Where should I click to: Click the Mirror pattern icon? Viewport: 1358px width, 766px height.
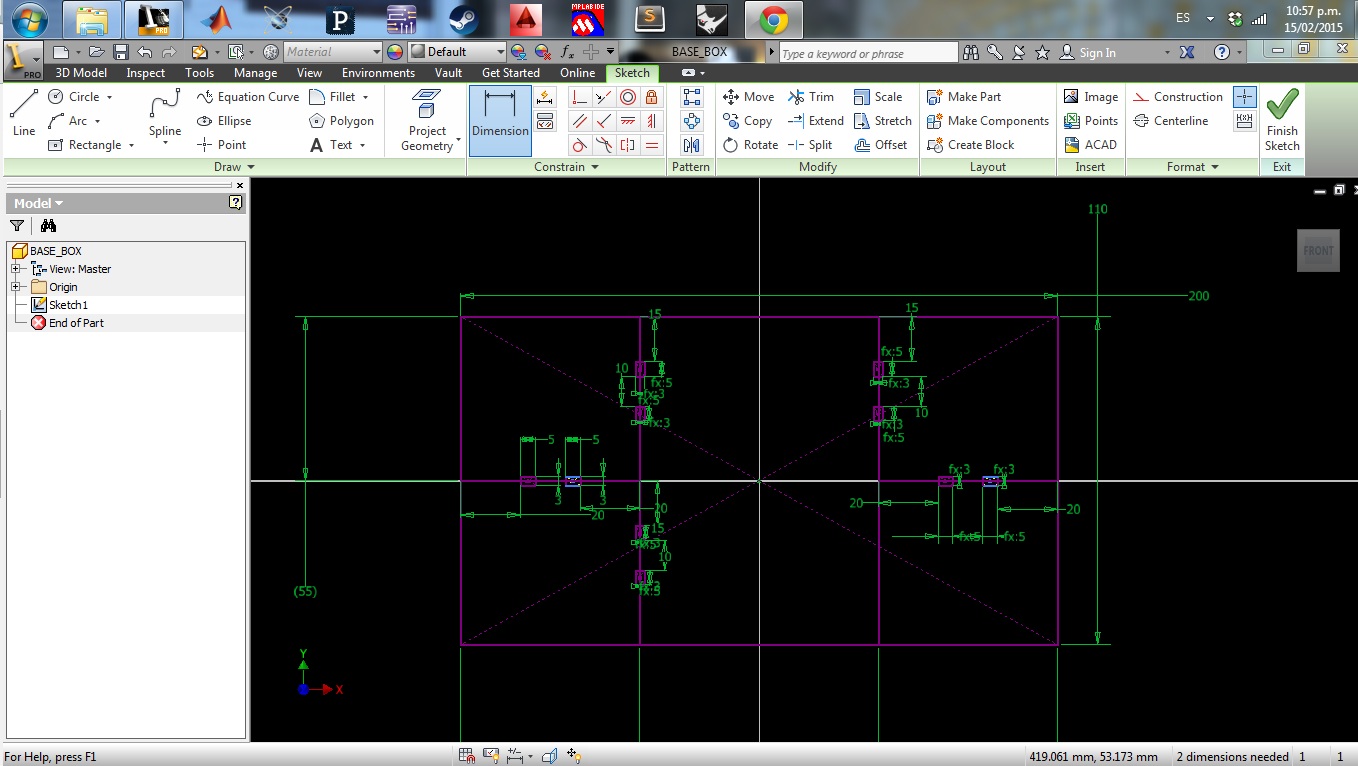tap(691, 145)
